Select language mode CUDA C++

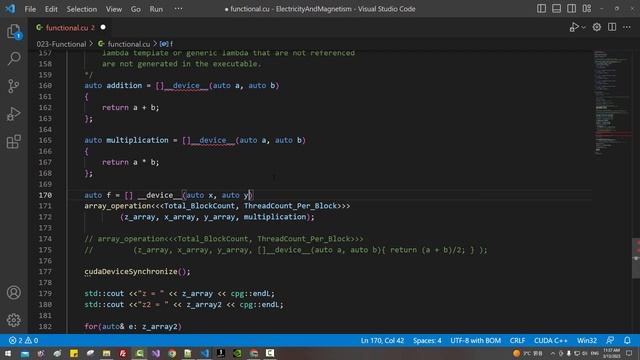551,340
